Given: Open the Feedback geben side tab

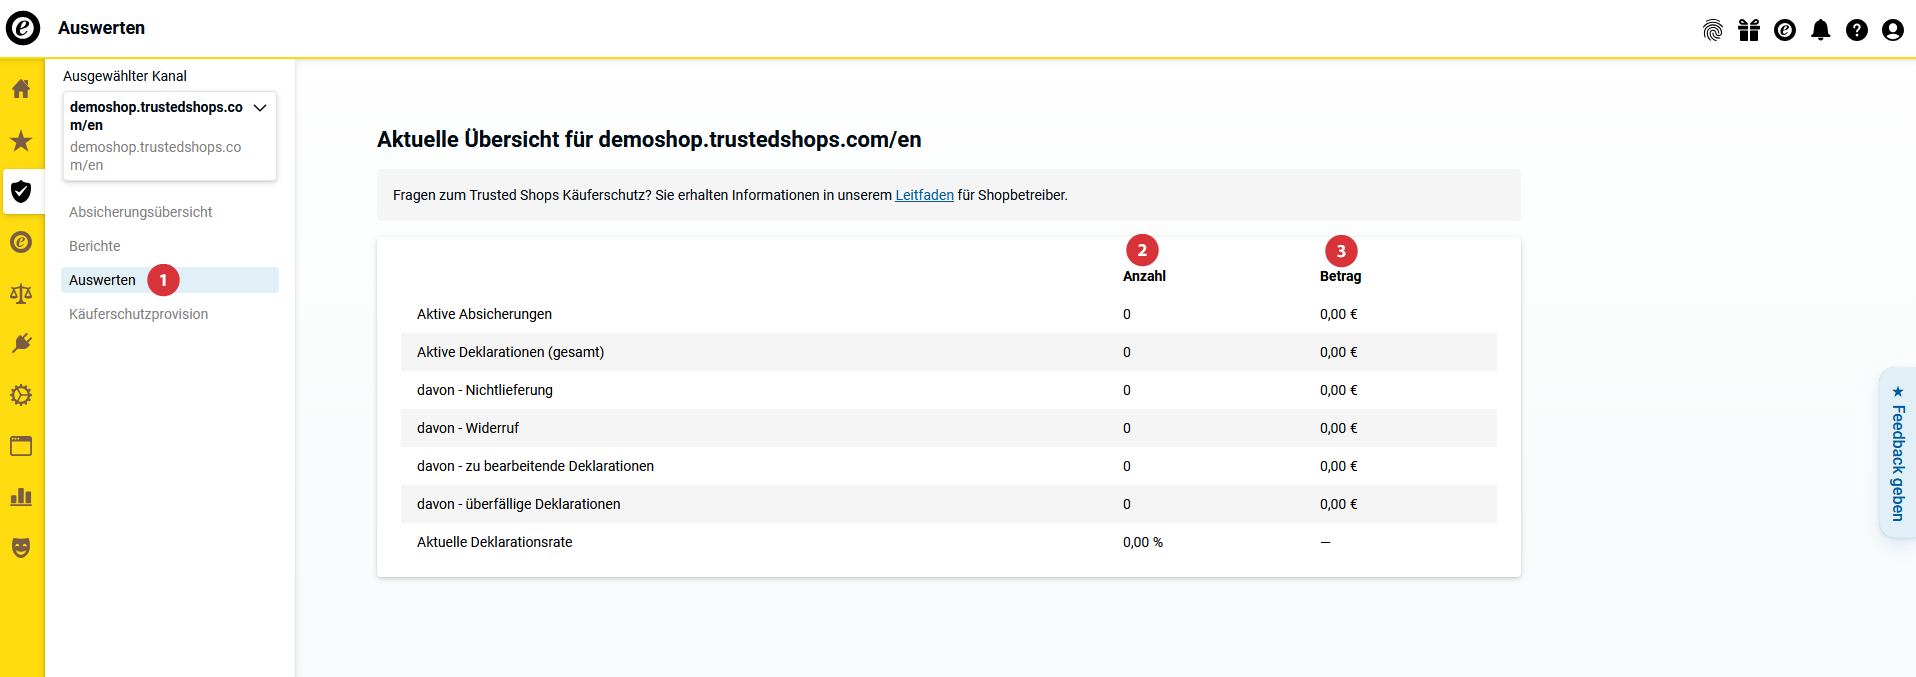Looking at the screenshot, I should [x=1897, y=453].
